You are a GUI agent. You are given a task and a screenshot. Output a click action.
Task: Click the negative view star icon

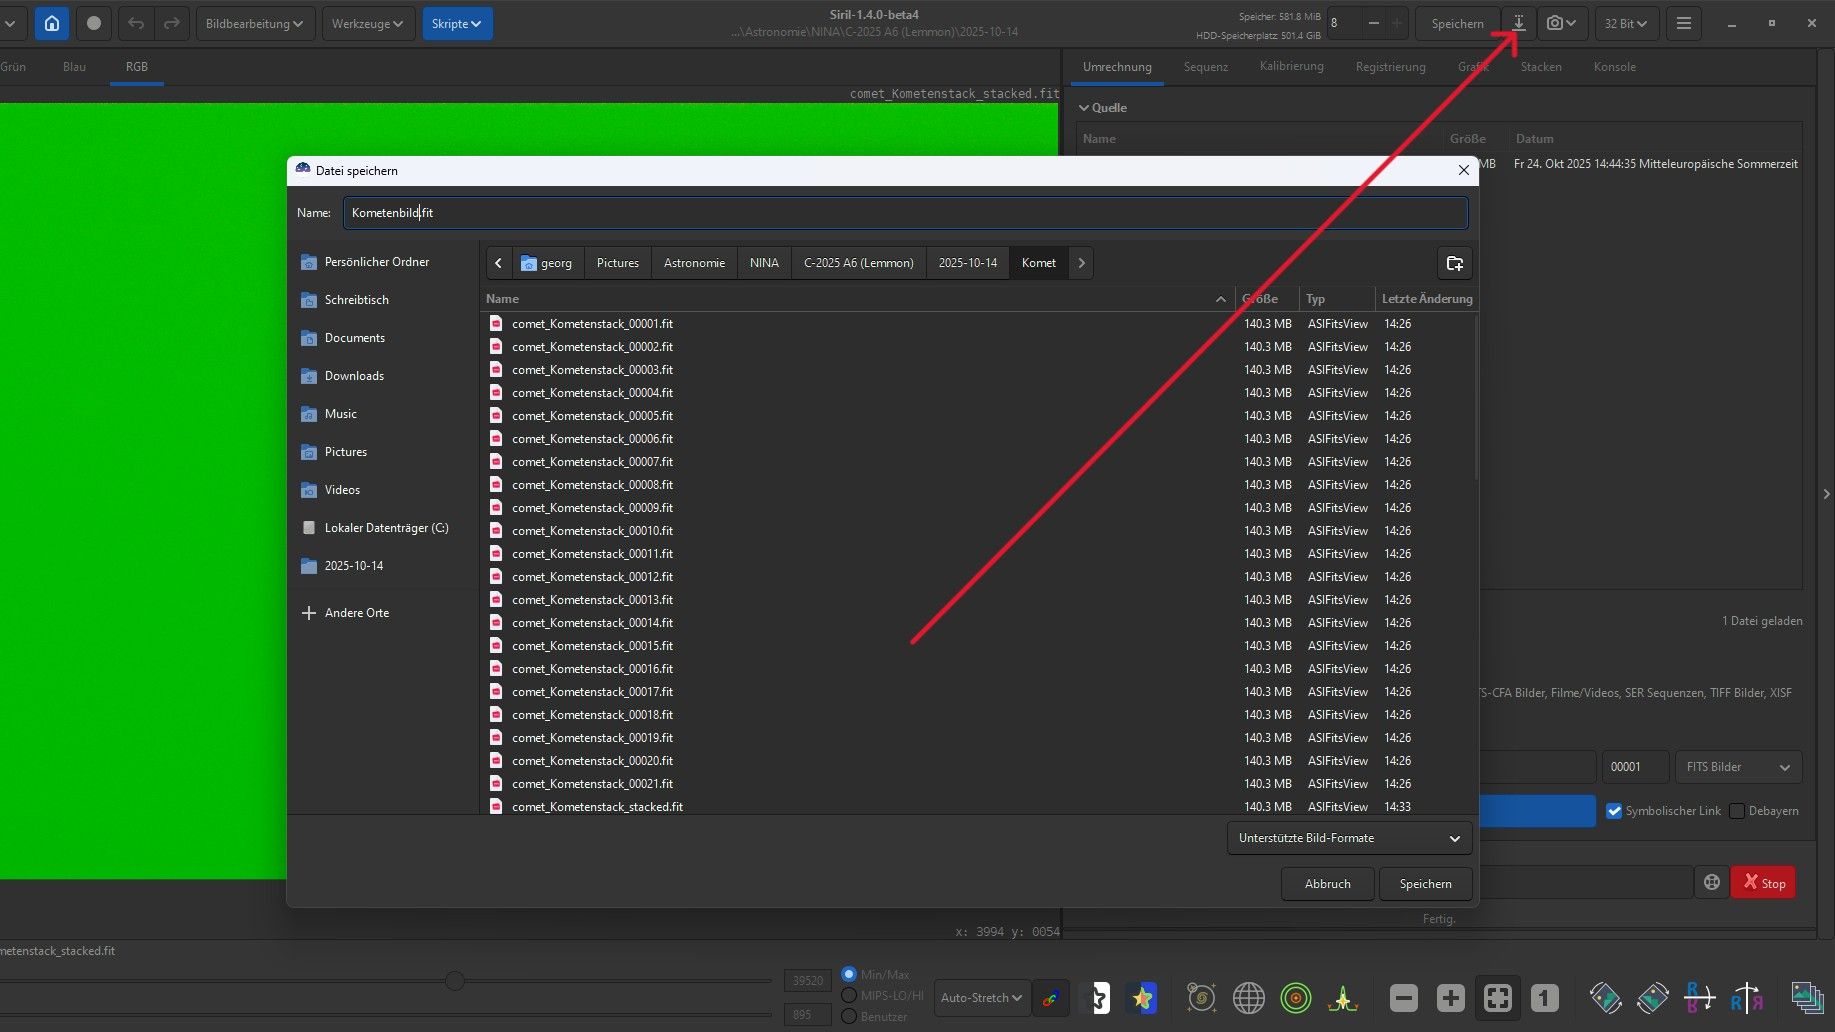(1098, 997)
